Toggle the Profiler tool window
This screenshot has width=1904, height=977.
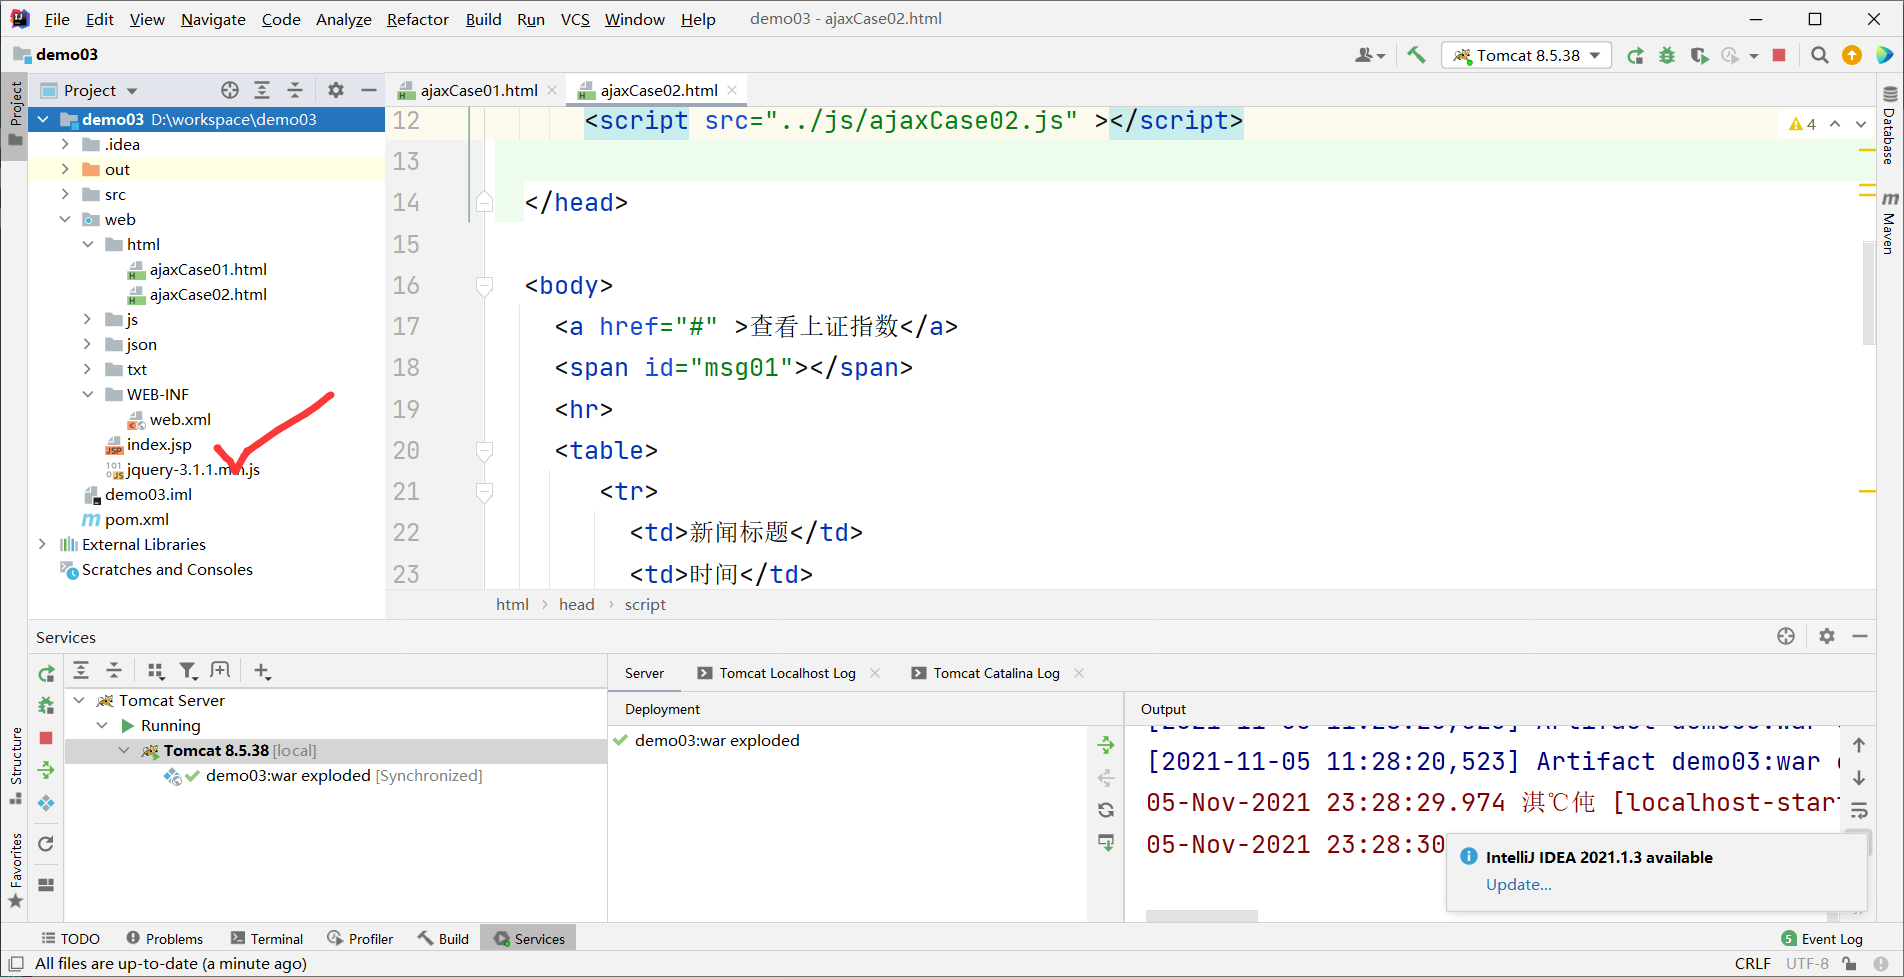click(359, 938)
